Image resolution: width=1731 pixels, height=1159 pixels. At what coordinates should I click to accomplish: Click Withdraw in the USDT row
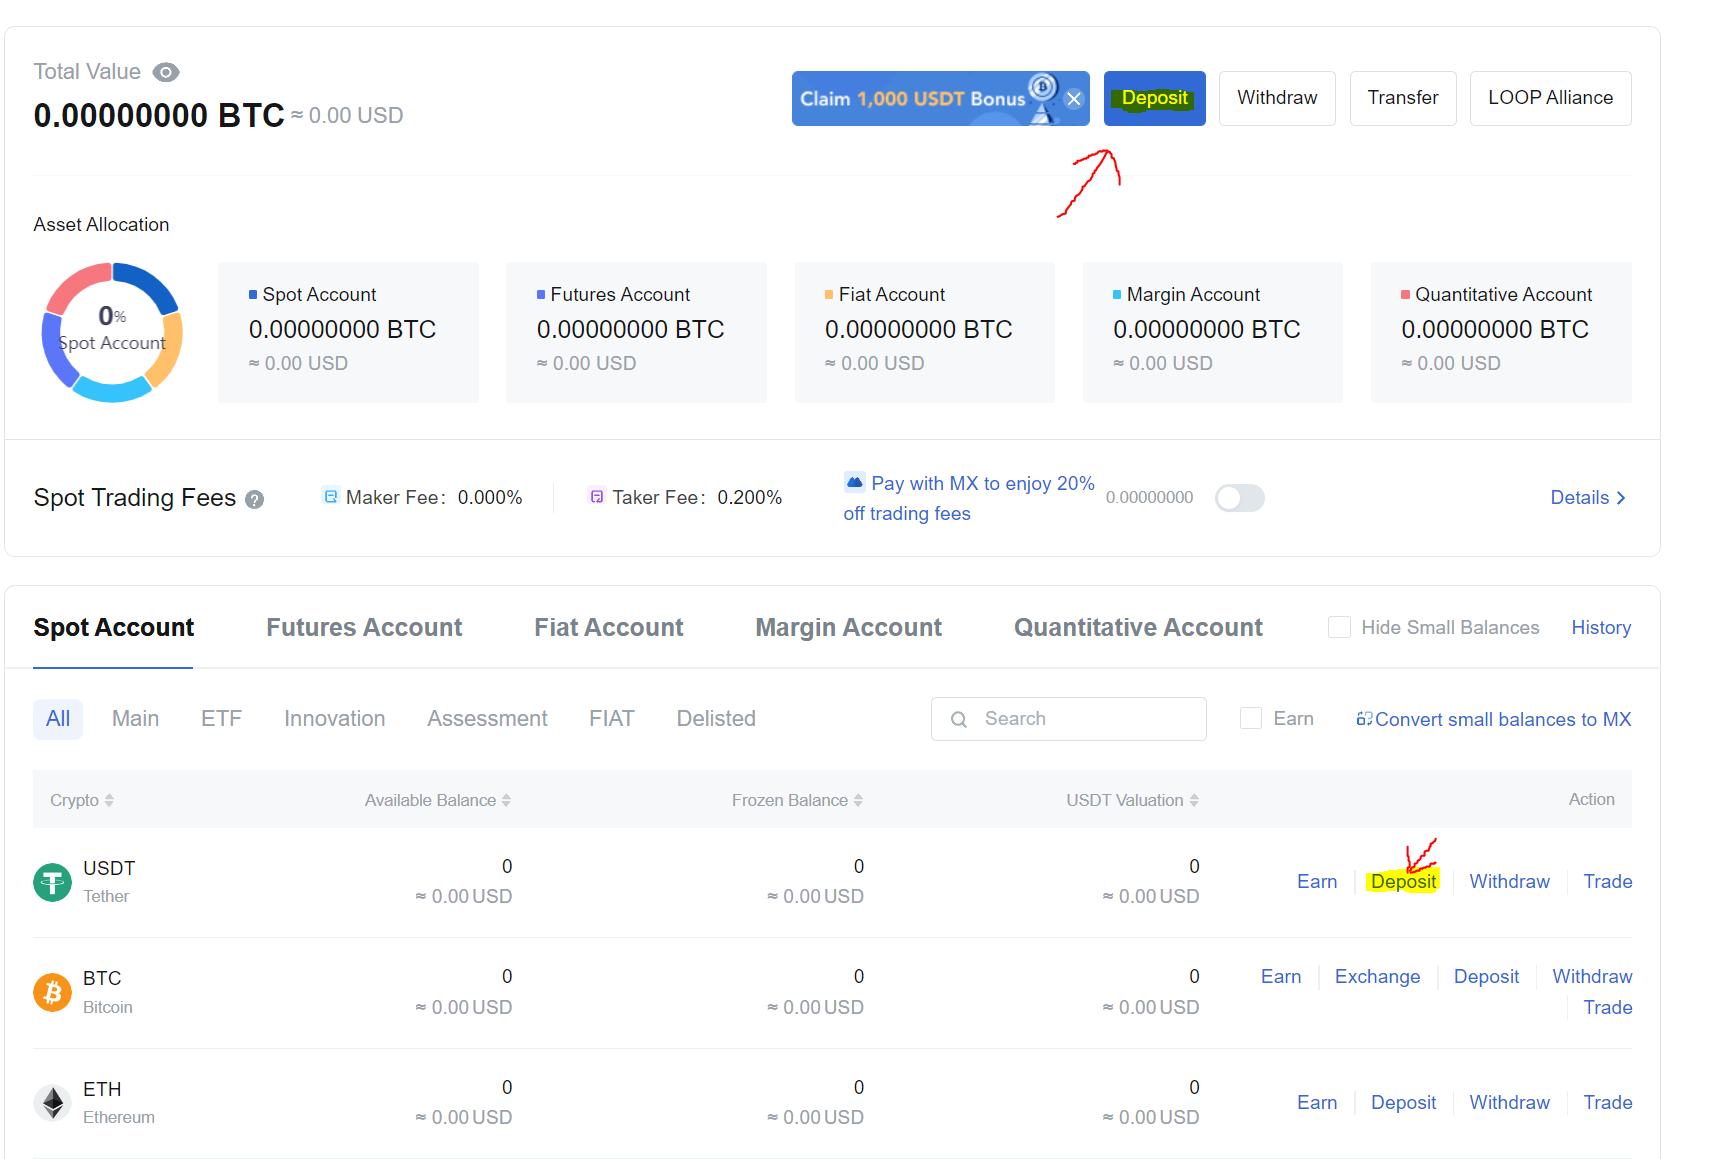pos(1509,881)
